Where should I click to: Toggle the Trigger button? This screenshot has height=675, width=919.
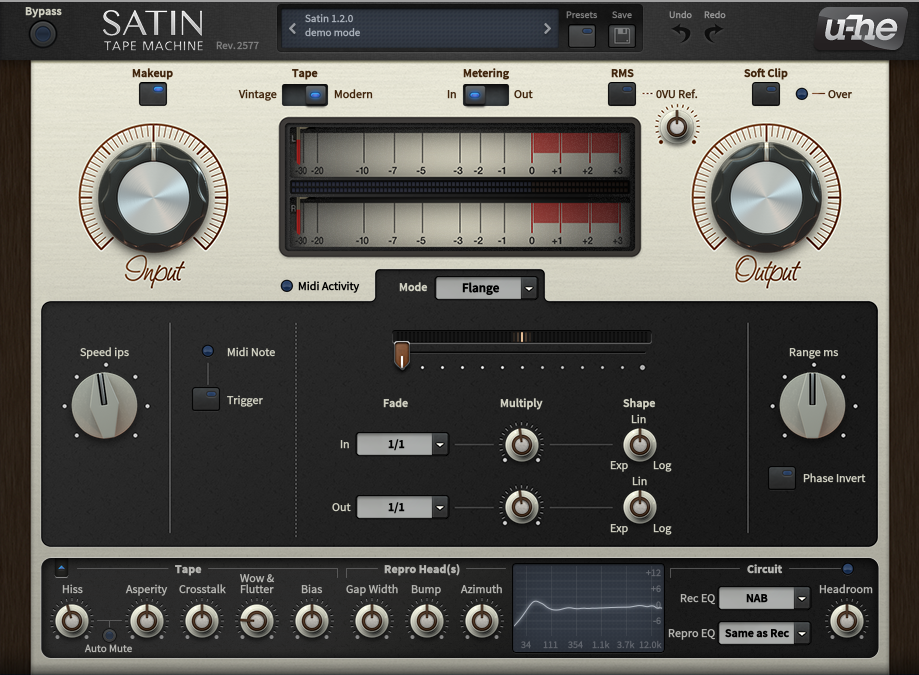pyautogui.click(x=206, y=398)
